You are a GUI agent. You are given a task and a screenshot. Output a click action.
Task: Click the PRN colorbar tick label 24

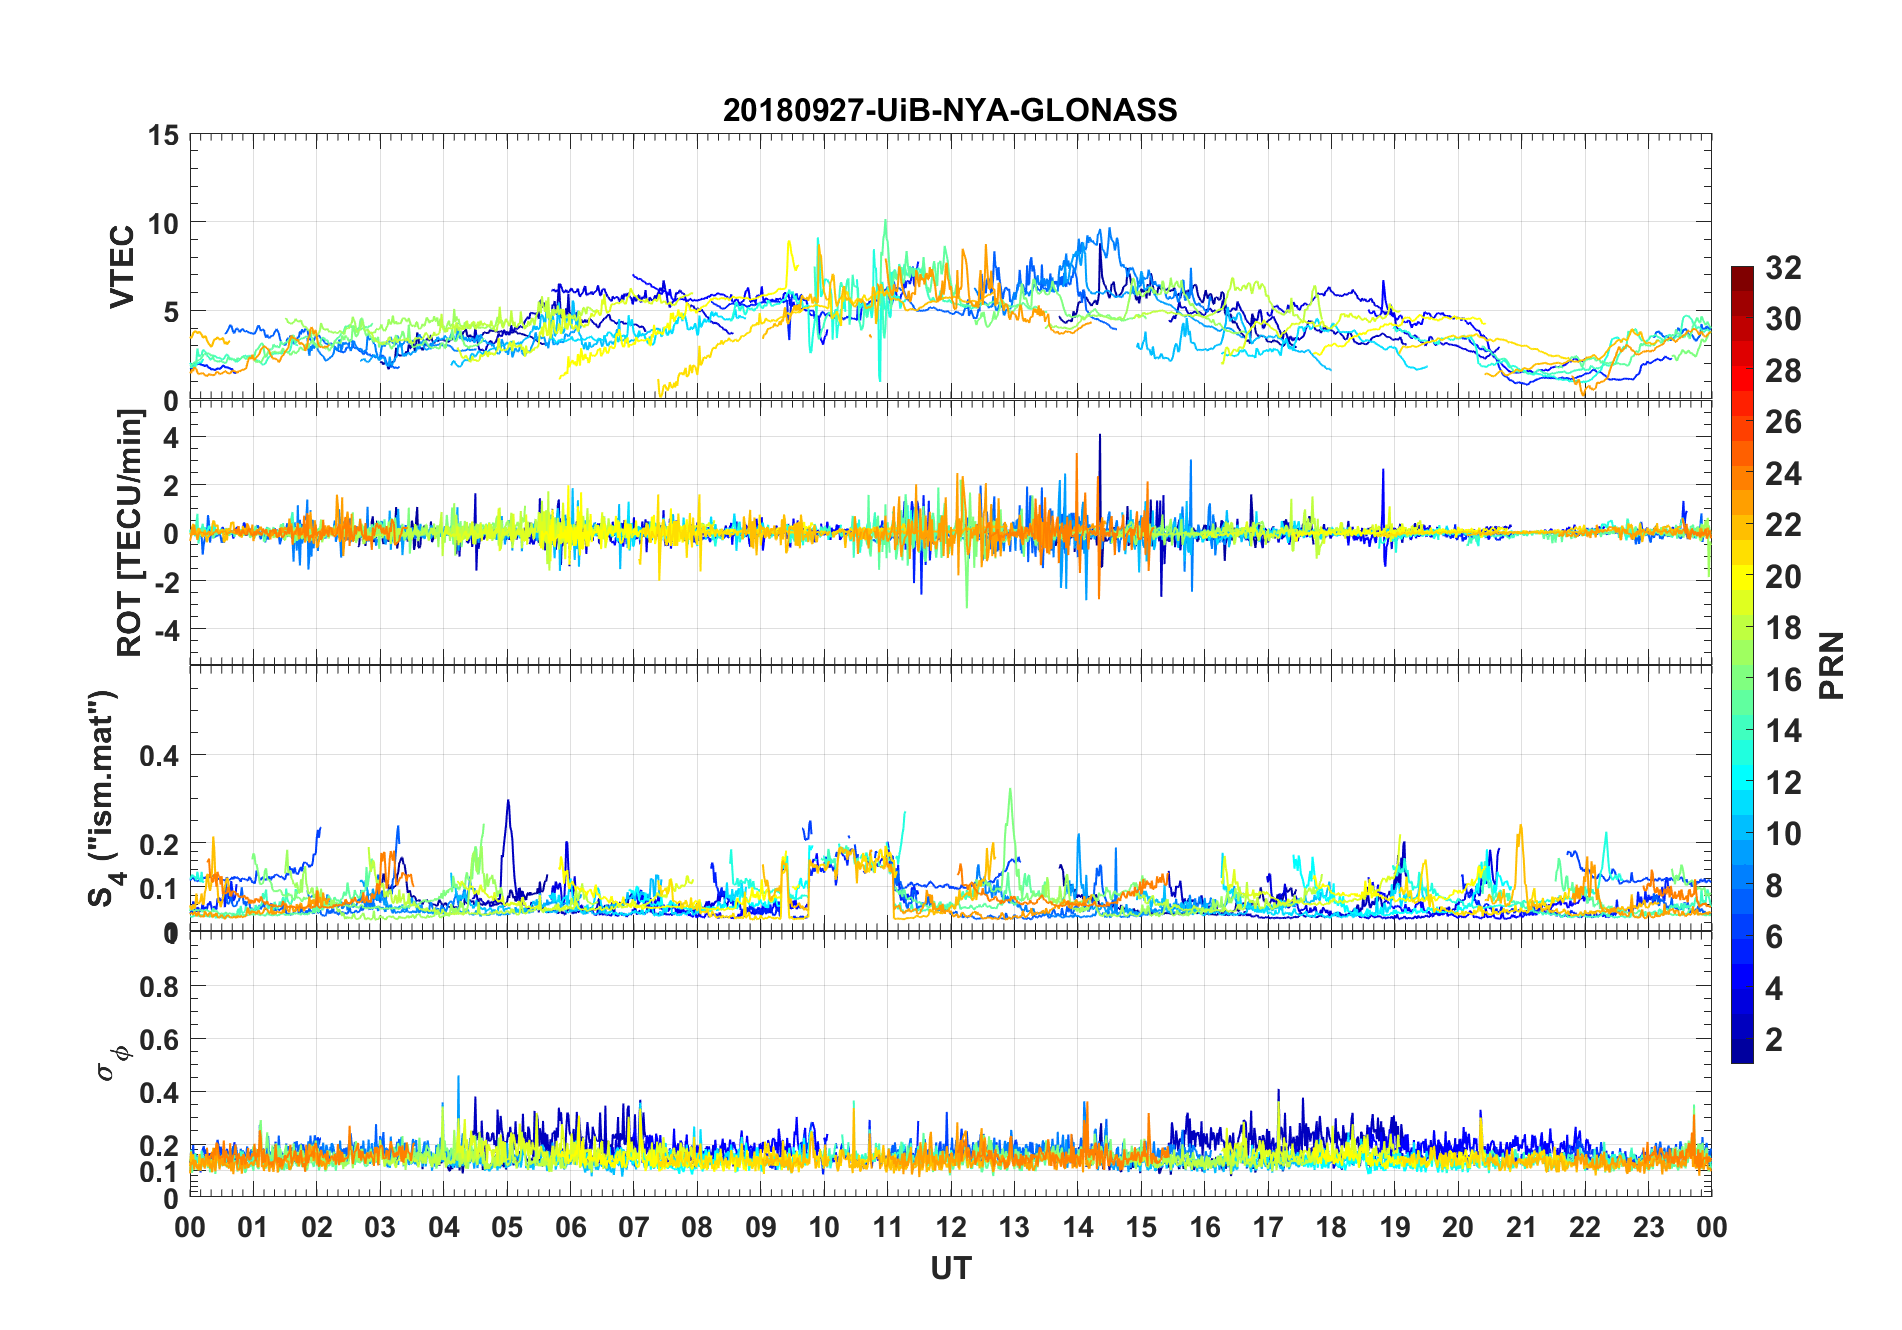click(x=1784, y=474)
